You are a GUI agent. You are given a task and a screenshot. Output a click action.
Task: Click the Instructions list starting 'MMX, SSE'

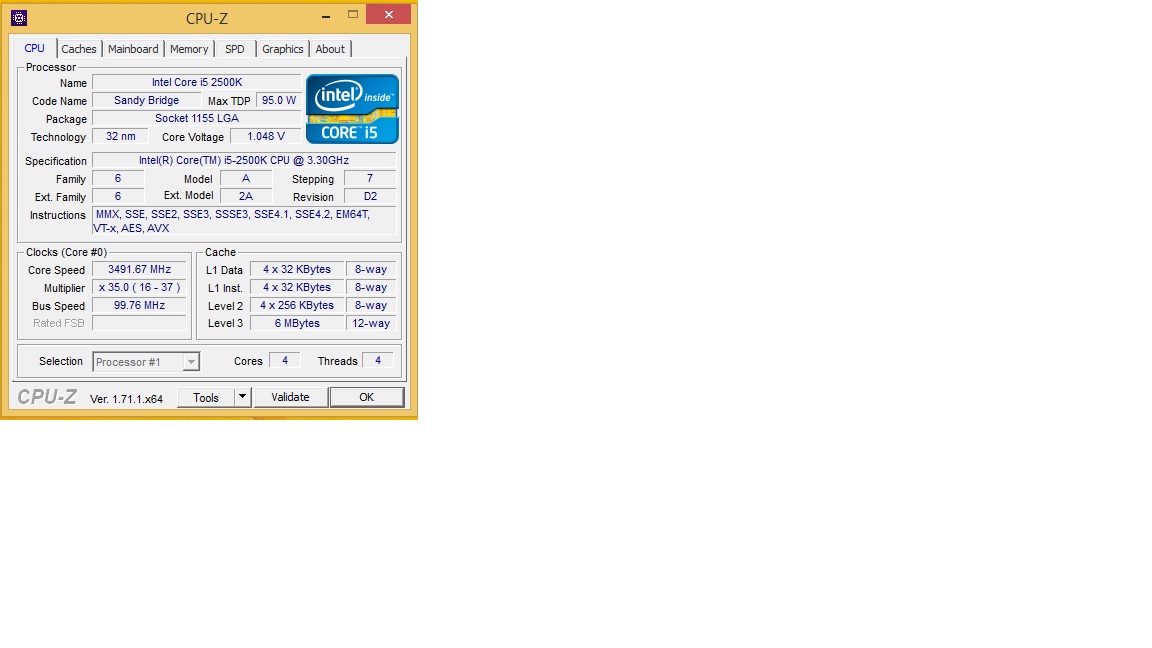point(244,221)
